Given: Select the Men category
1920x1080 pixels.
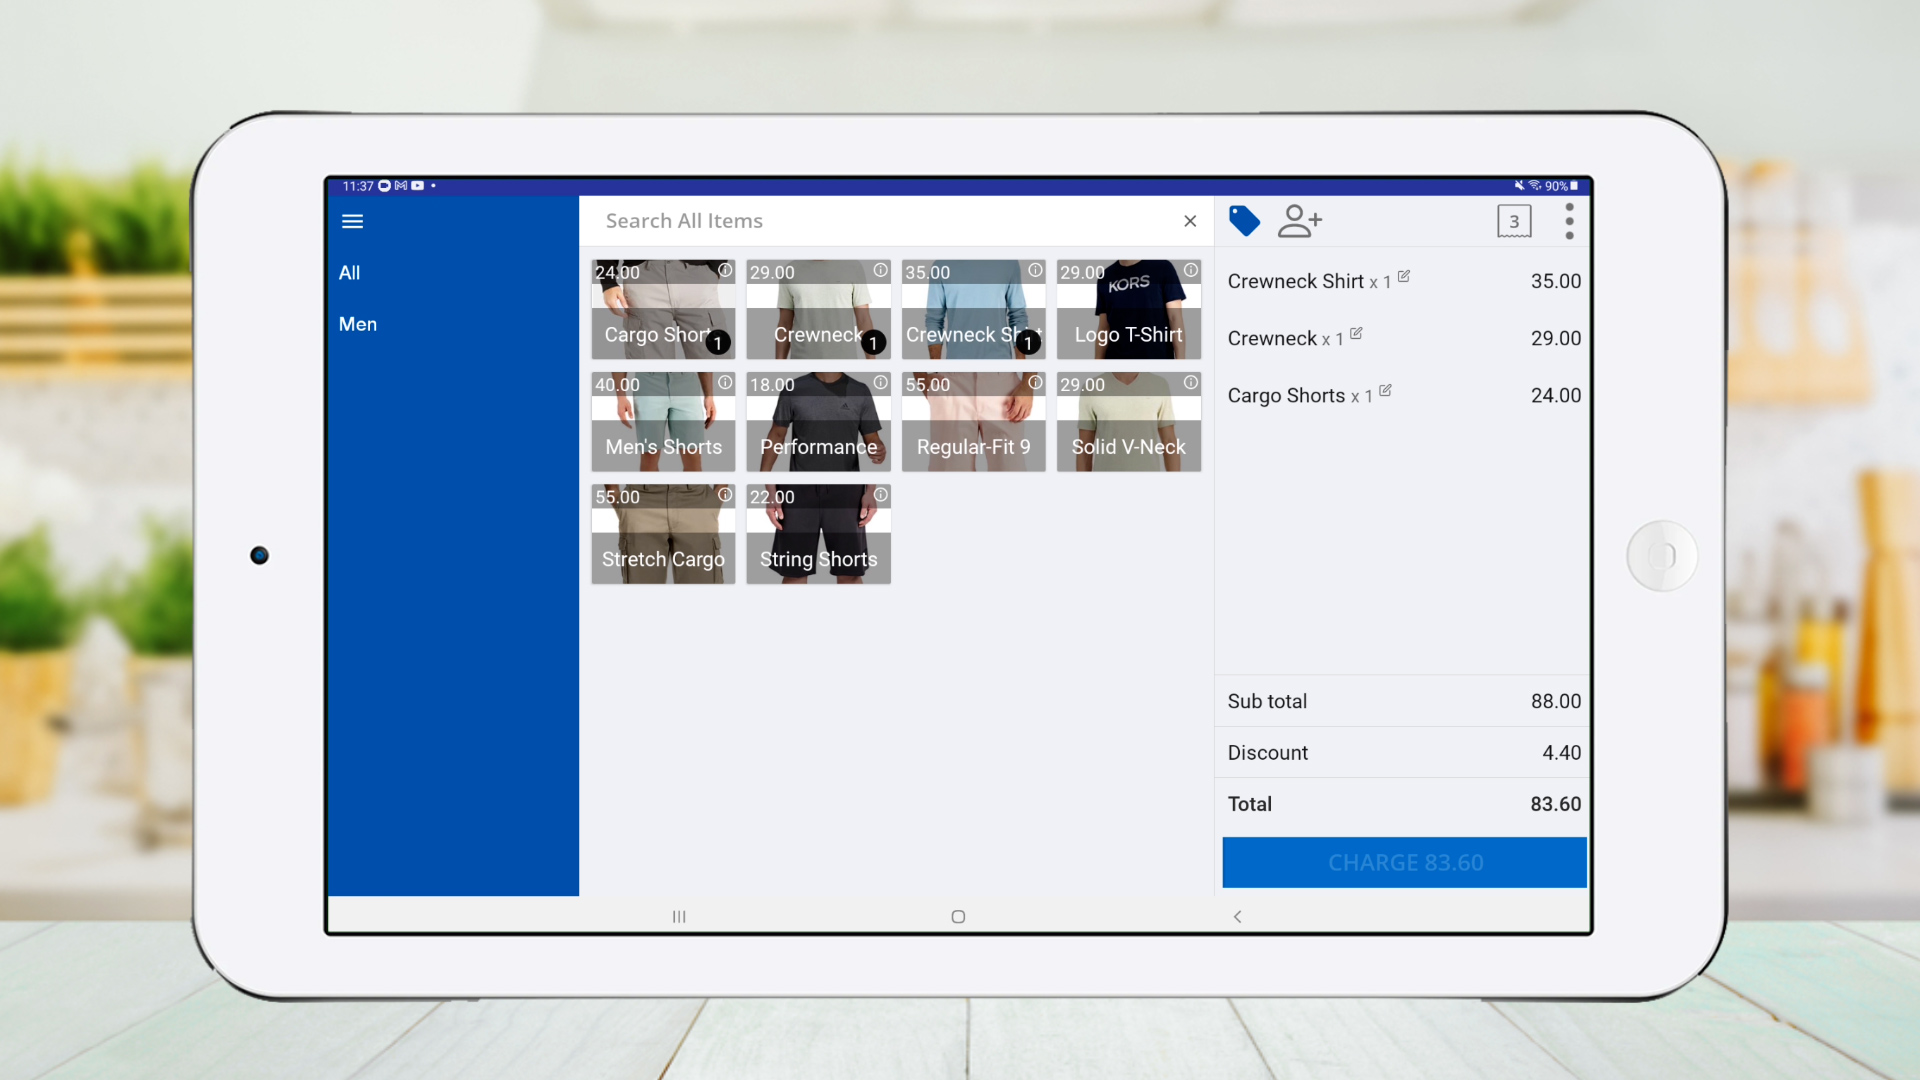Looking at the screenshot, I should pos(357,324).
